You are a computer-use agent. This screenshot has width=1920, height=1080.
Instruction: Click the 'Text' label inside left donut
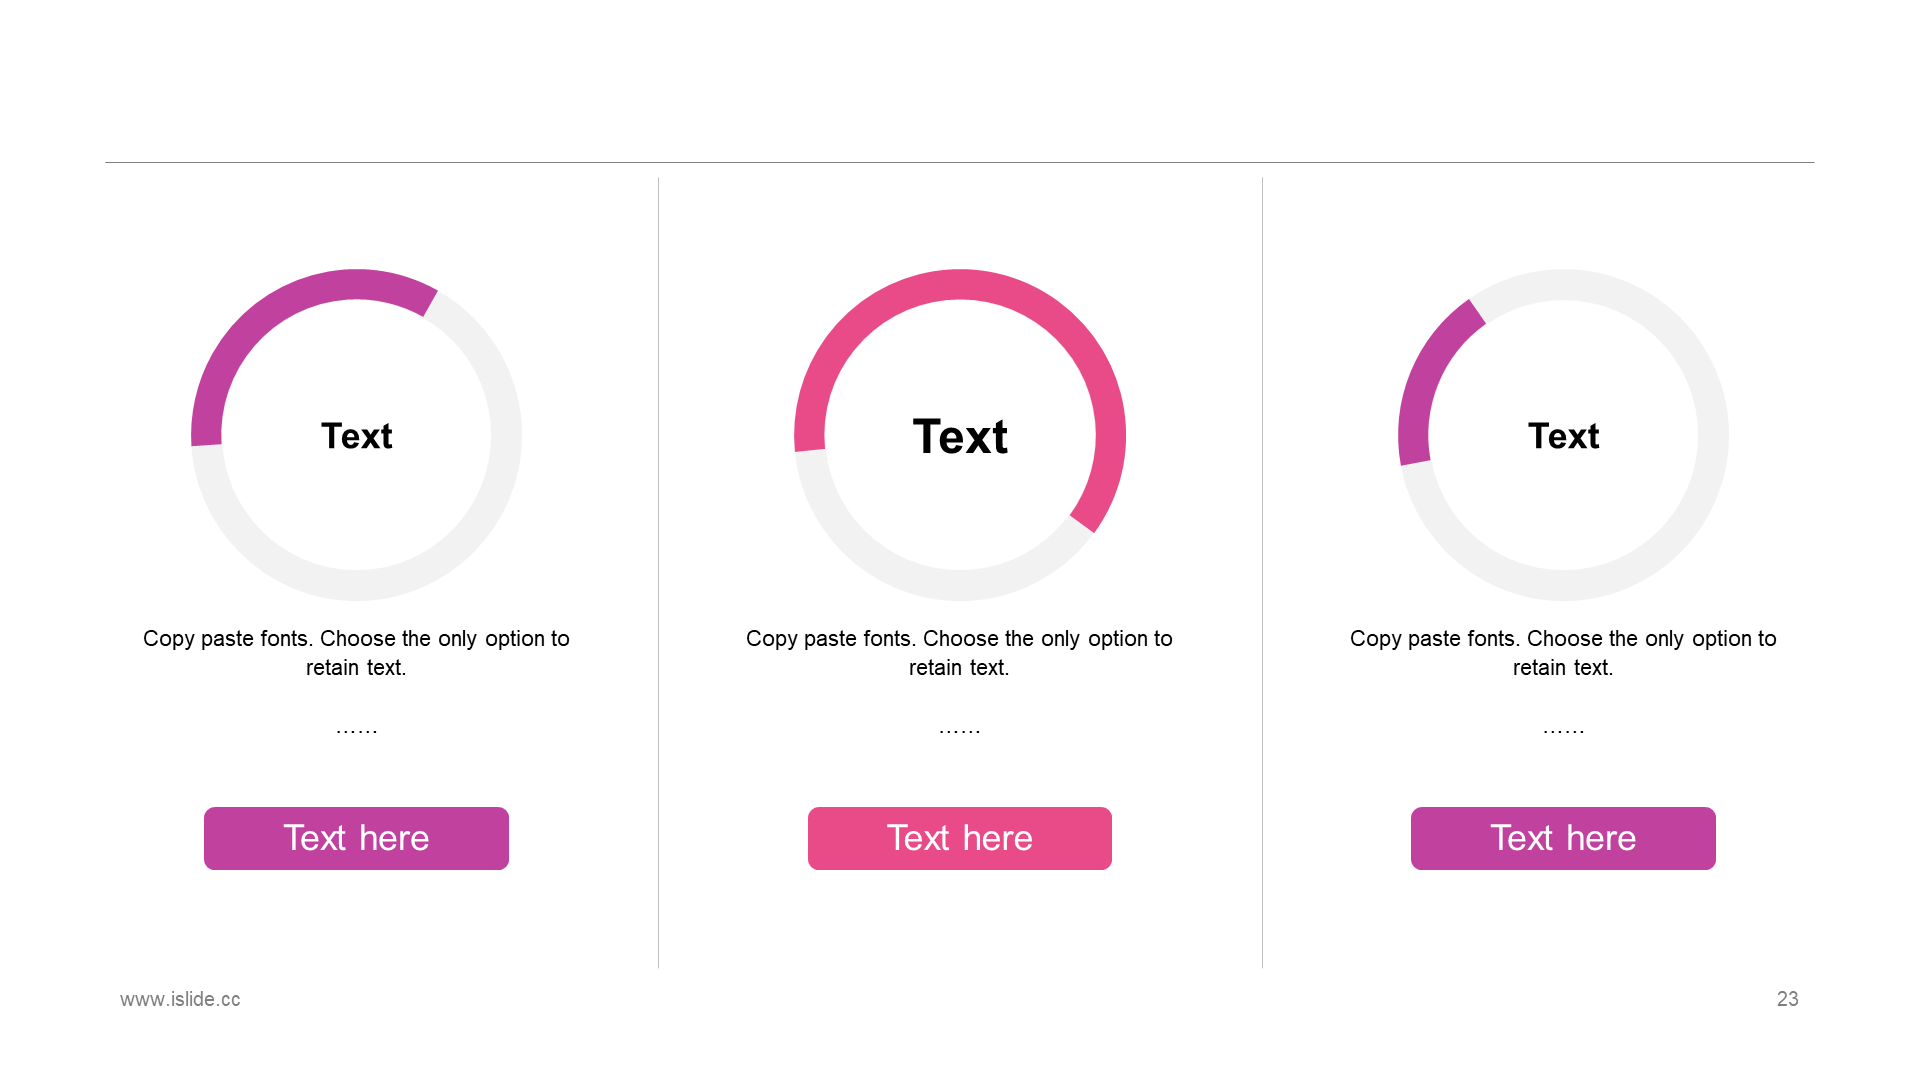[356, 436]
